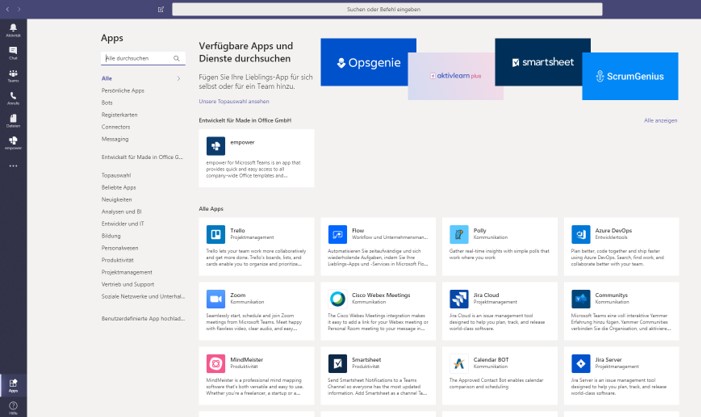Screen dimensions: 701x417
Task: Open the Dateien files icon
Action: 13,120
